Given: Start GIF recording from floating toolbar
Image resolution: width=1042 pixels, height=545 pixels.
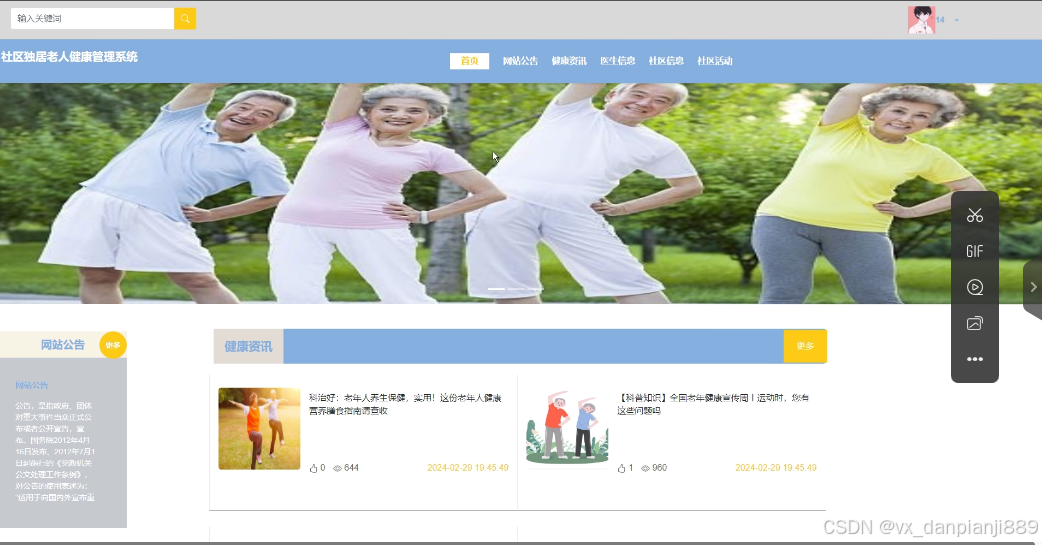Looking at the screenshot, I should 974,251.
